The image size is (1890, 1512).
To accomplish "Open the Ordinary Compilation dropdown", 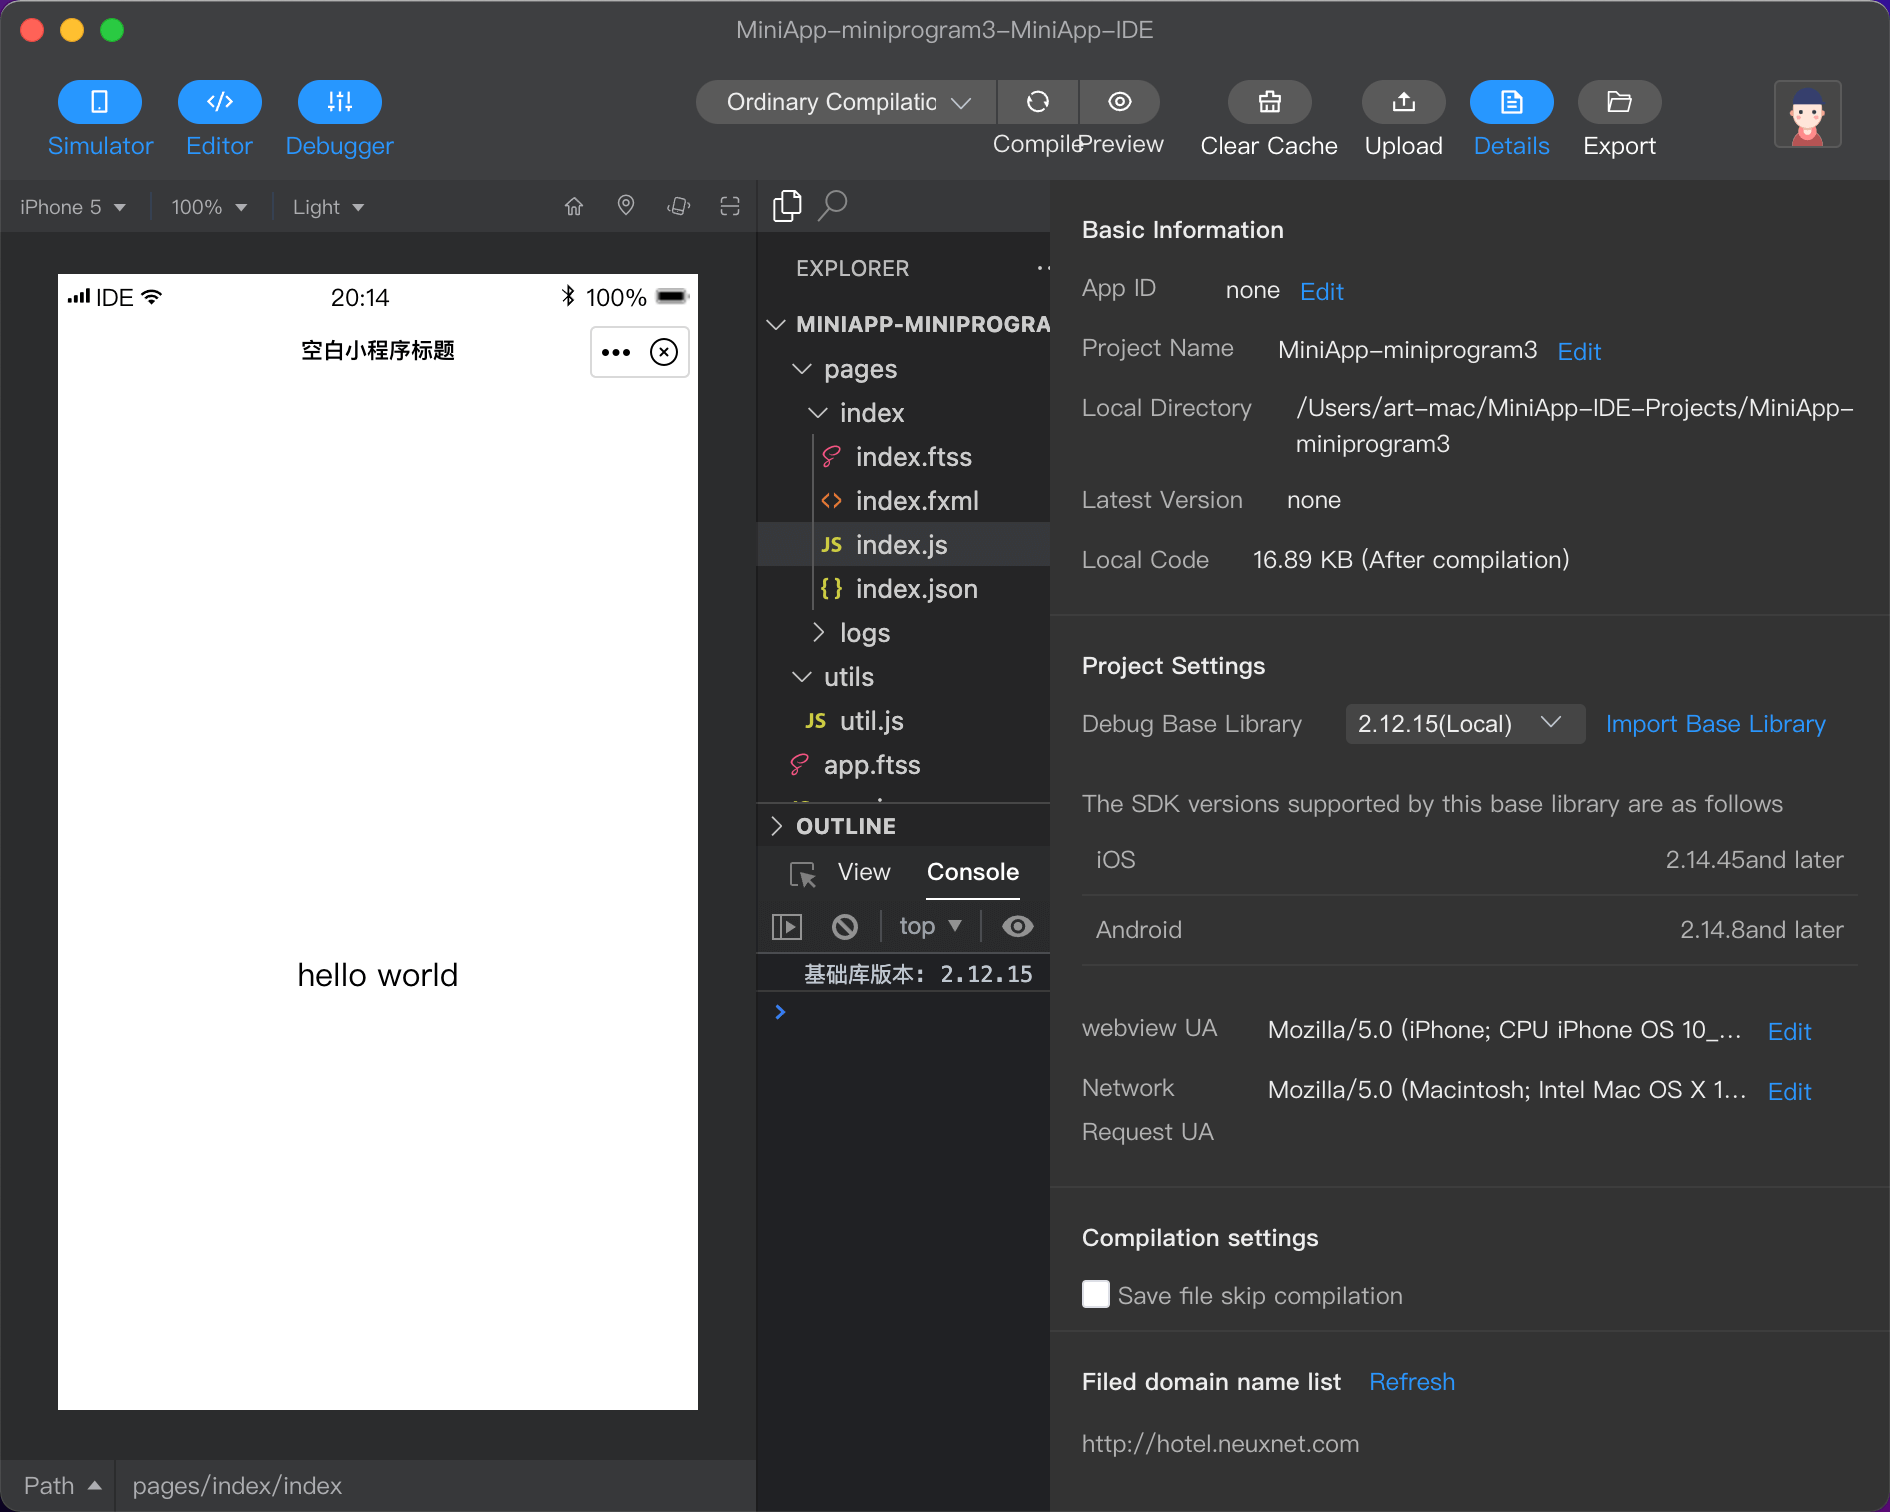I will [x=846, y=102].
